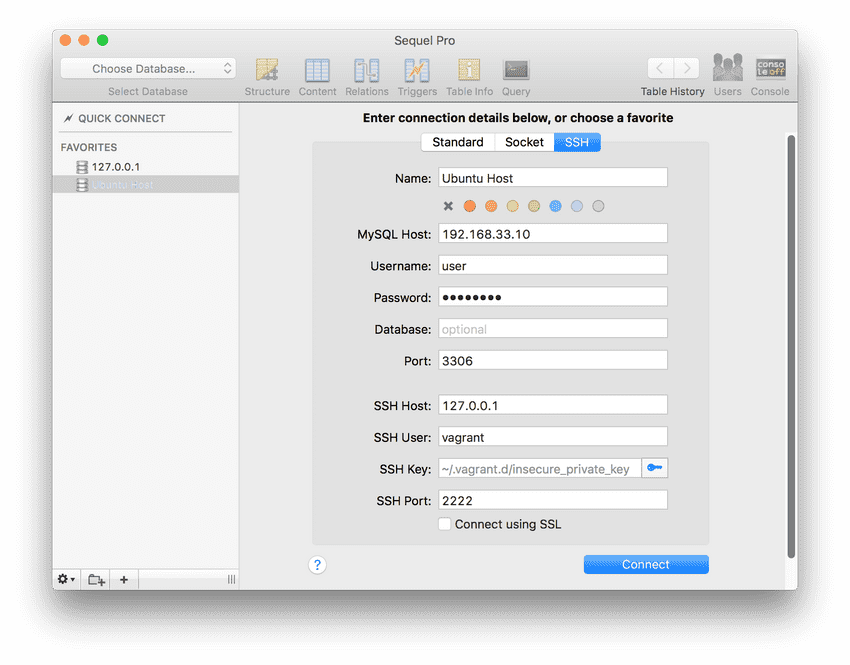Pick the gray color swatch
This screenshot has height=665, width=850.
point(598,206)
